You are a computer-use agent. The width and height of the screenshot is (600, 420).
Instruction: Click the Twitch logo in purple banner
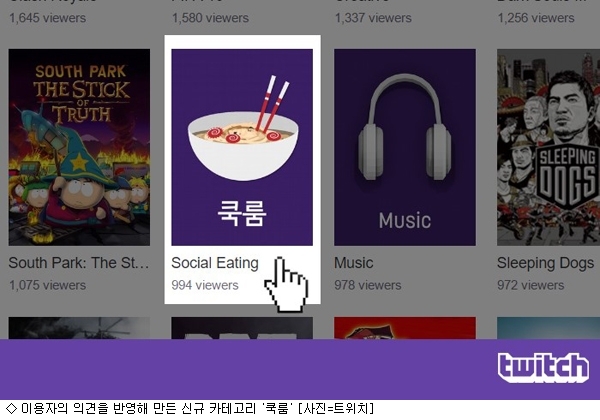pyautogui.click(x=543, y=368)
